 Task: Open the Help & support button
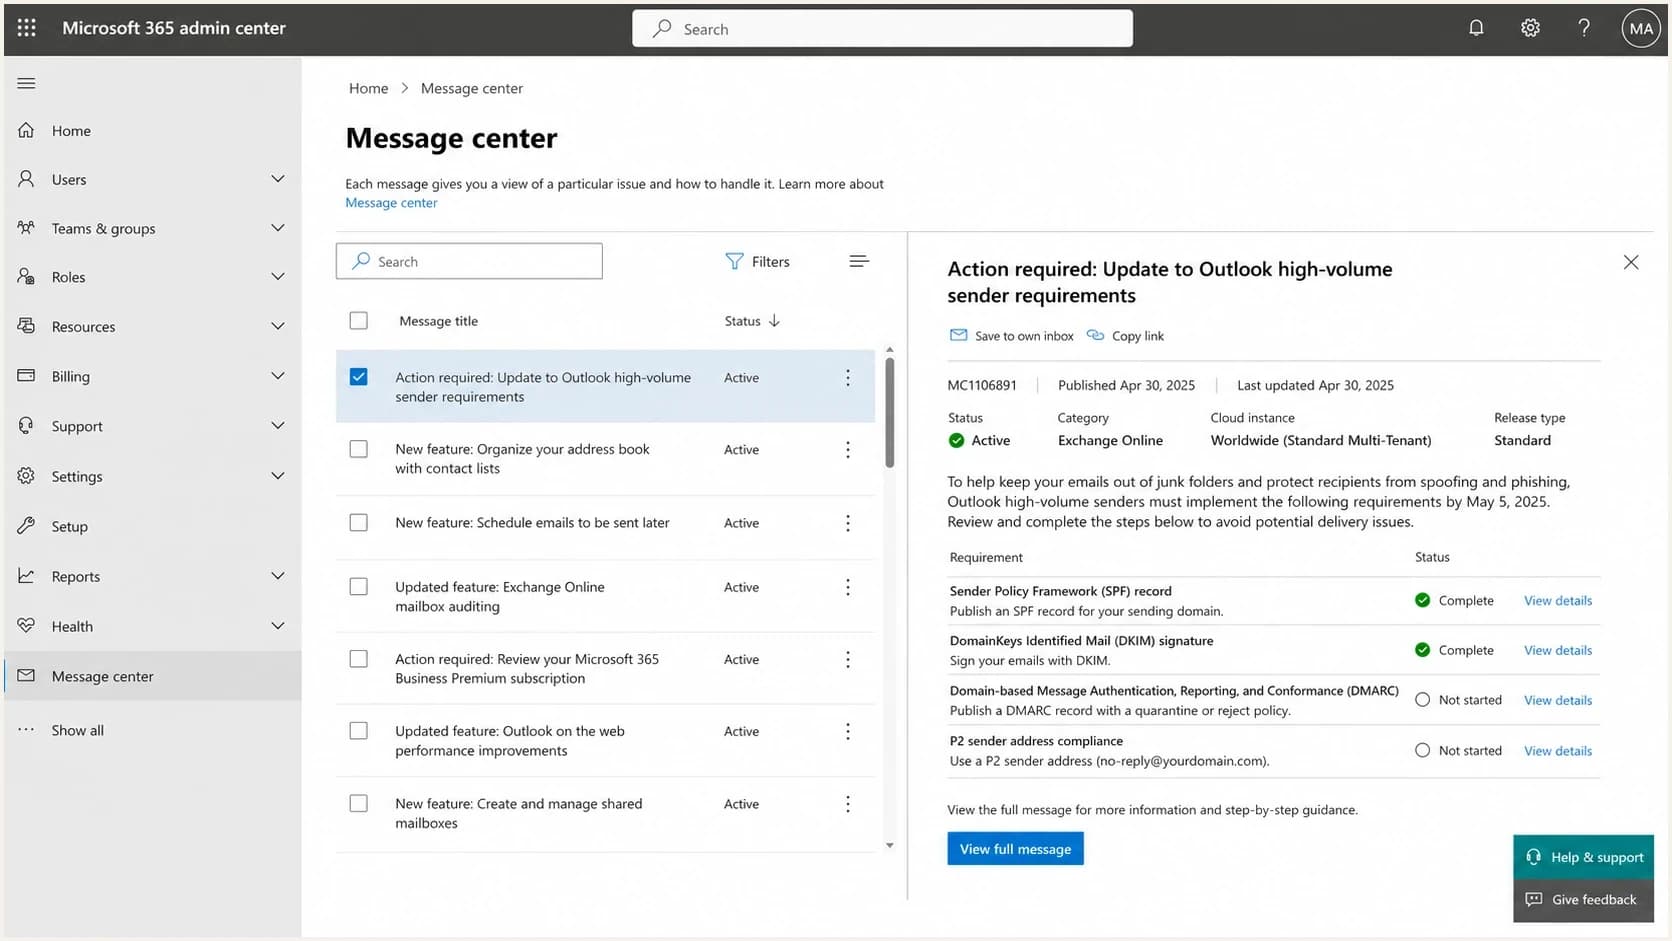click(x=1584, y=857)
